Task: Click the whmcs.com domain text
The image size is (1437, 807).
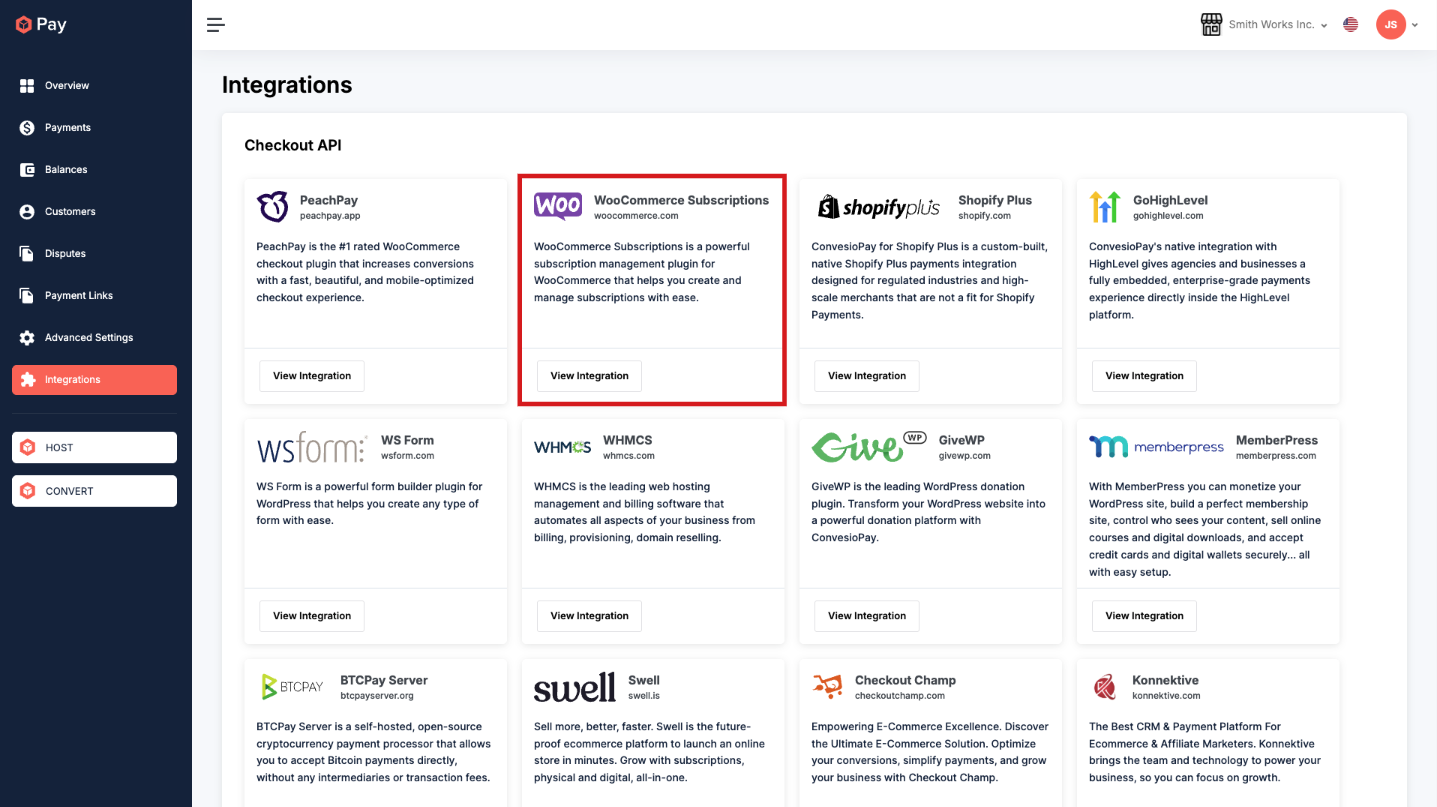Action: click(x=629, y=456)
